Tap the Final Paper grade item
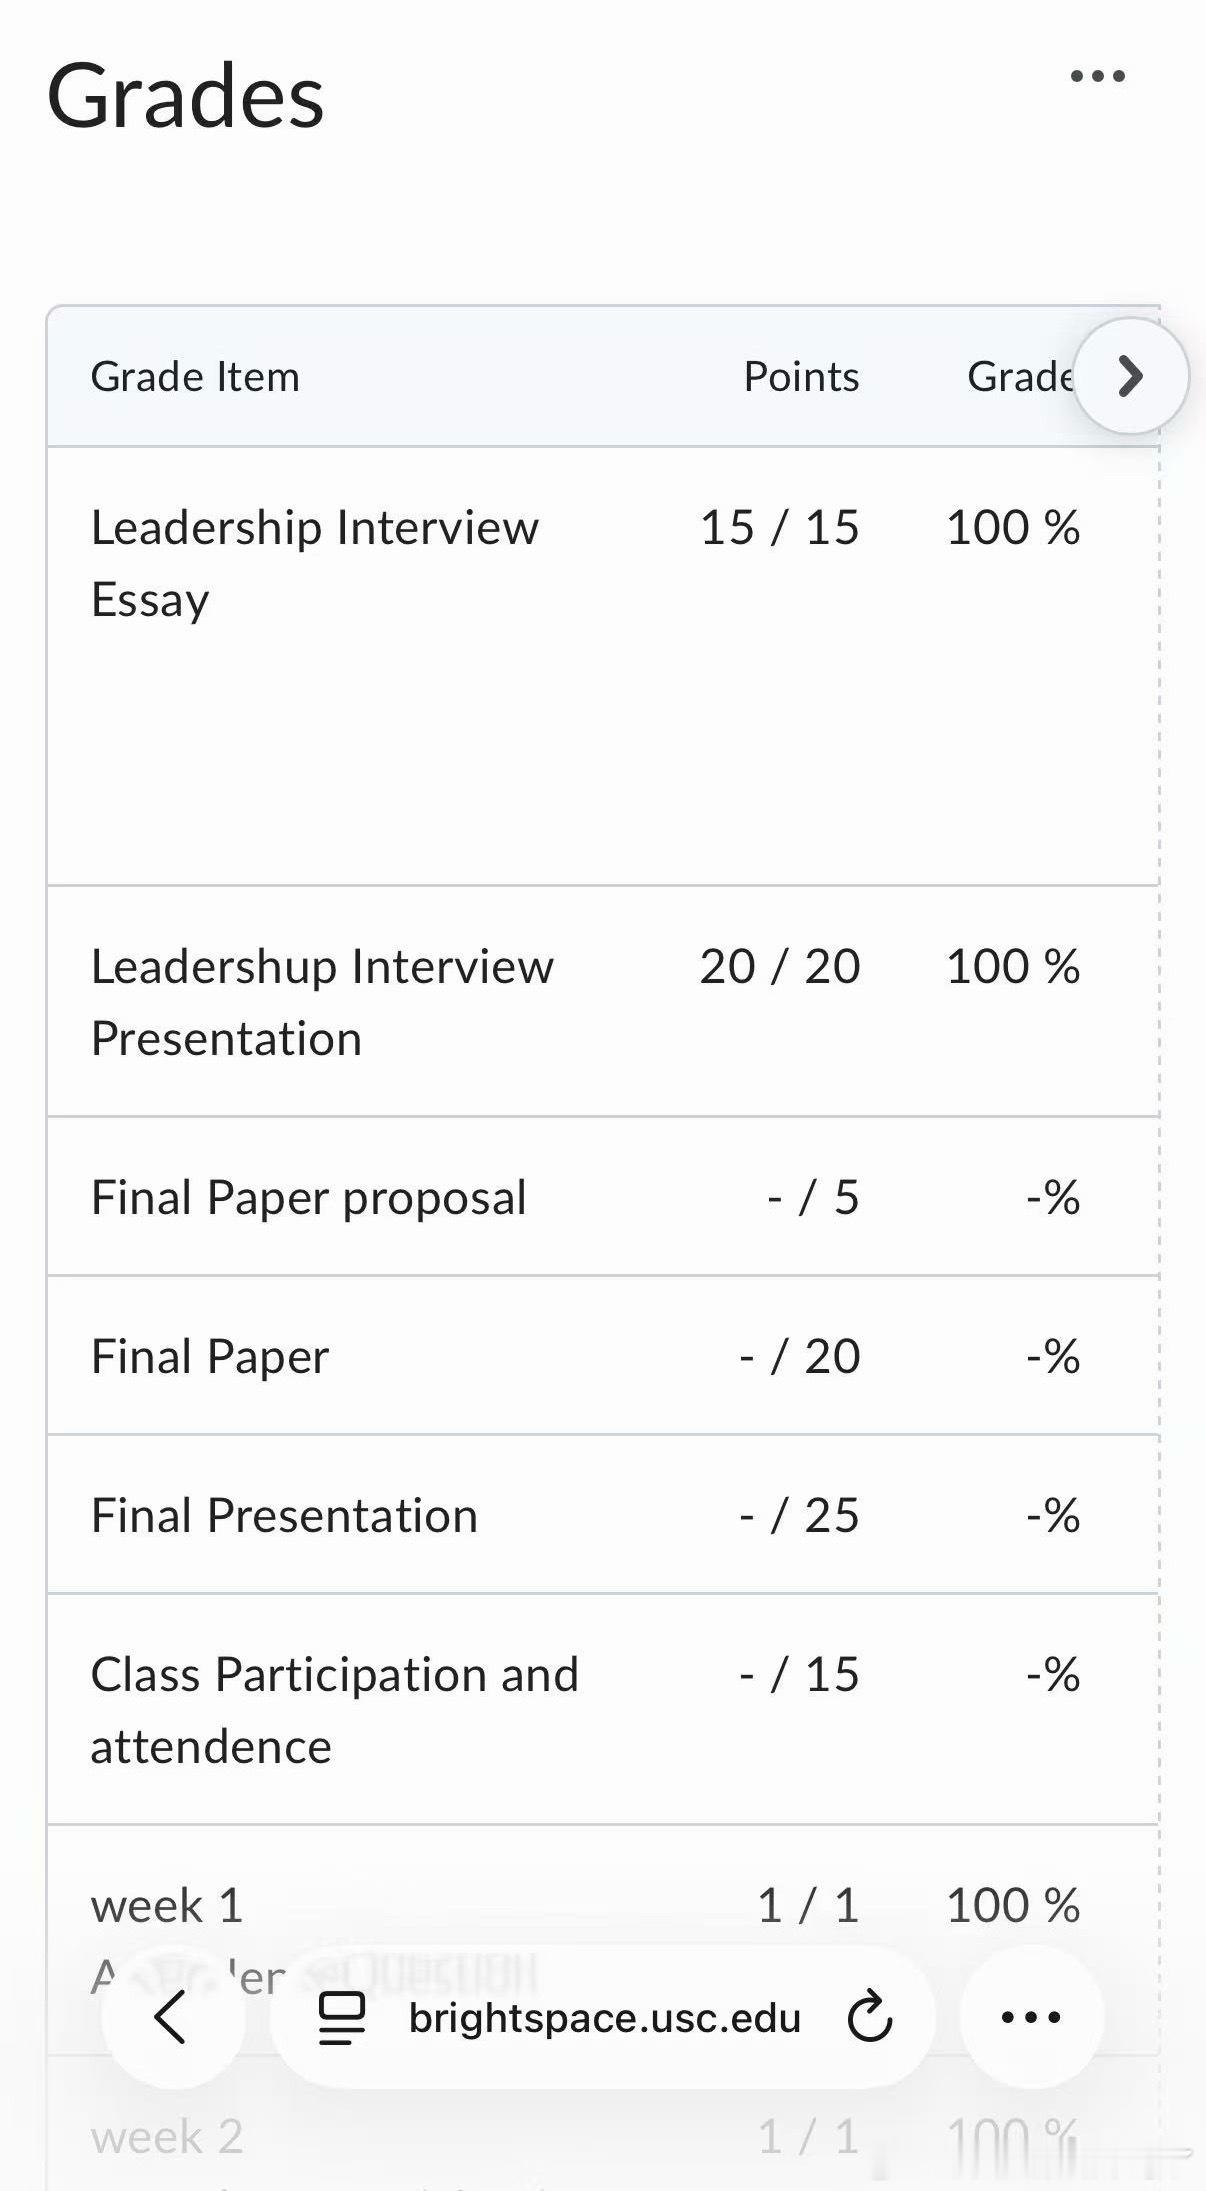1206x2191 pixels. click(209, 1357)
